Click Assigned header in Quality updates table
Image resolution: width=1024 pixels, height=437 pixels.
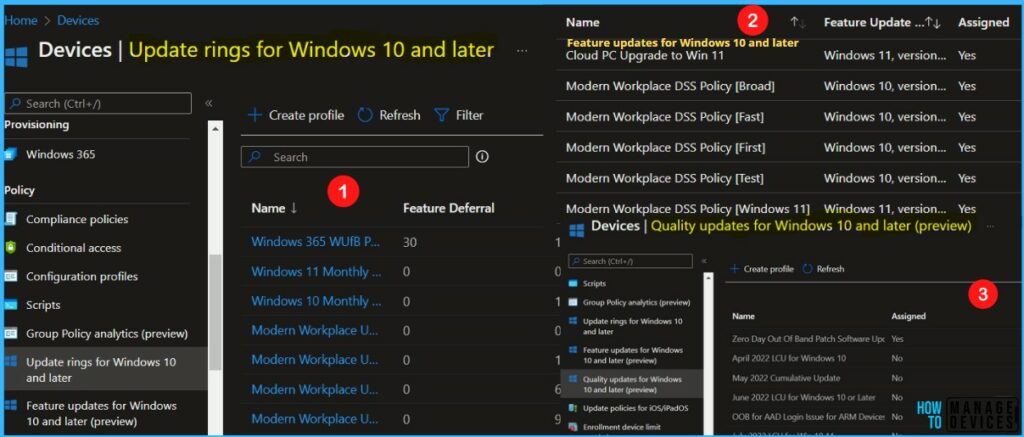click(908, 316)
